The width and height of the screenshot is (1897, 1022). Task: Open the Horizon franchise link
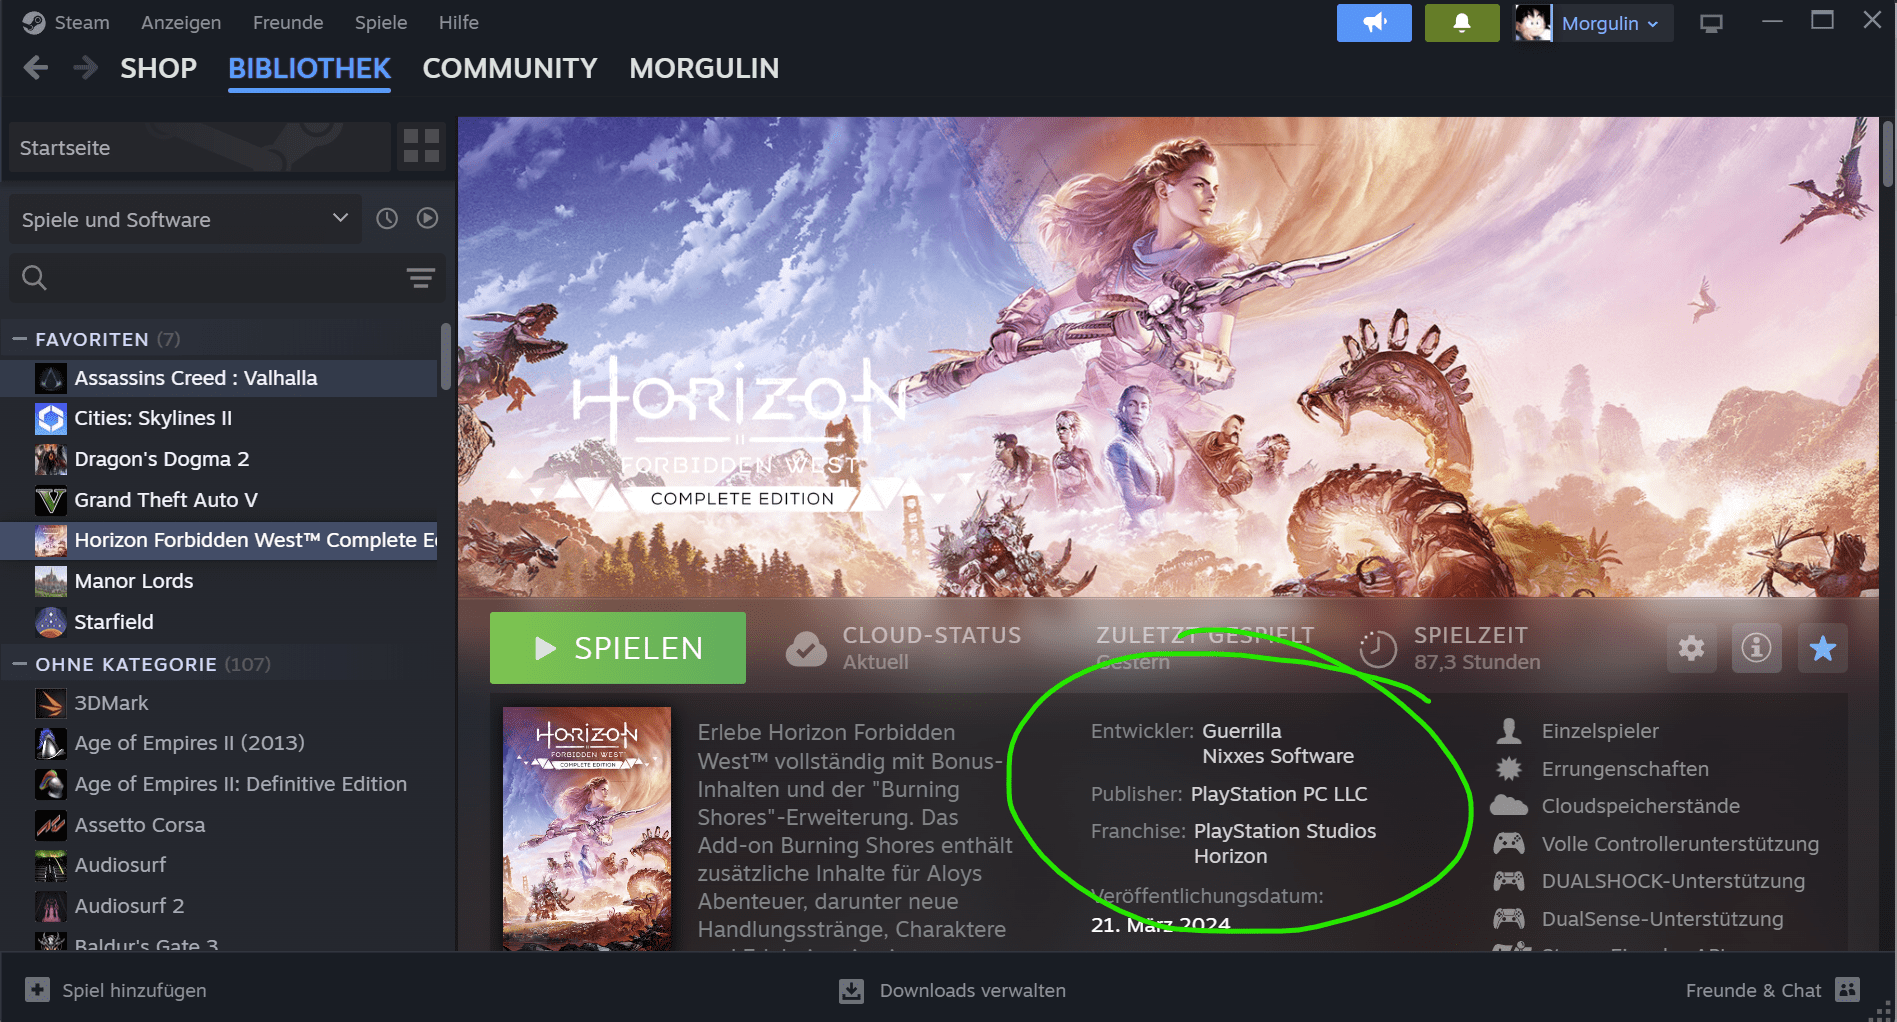pyautogui.click(x=1230, y=856)
